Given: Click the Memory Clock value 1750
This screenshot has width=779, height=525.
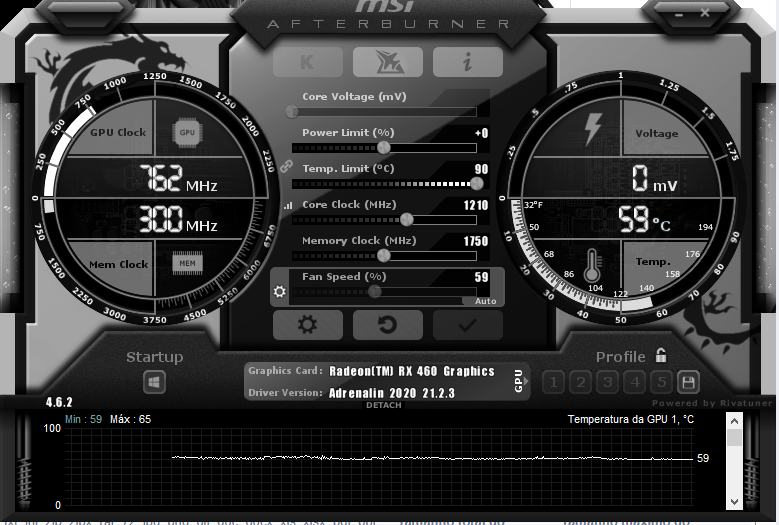Looking at the screenshot, I should (x=475, y=241).
